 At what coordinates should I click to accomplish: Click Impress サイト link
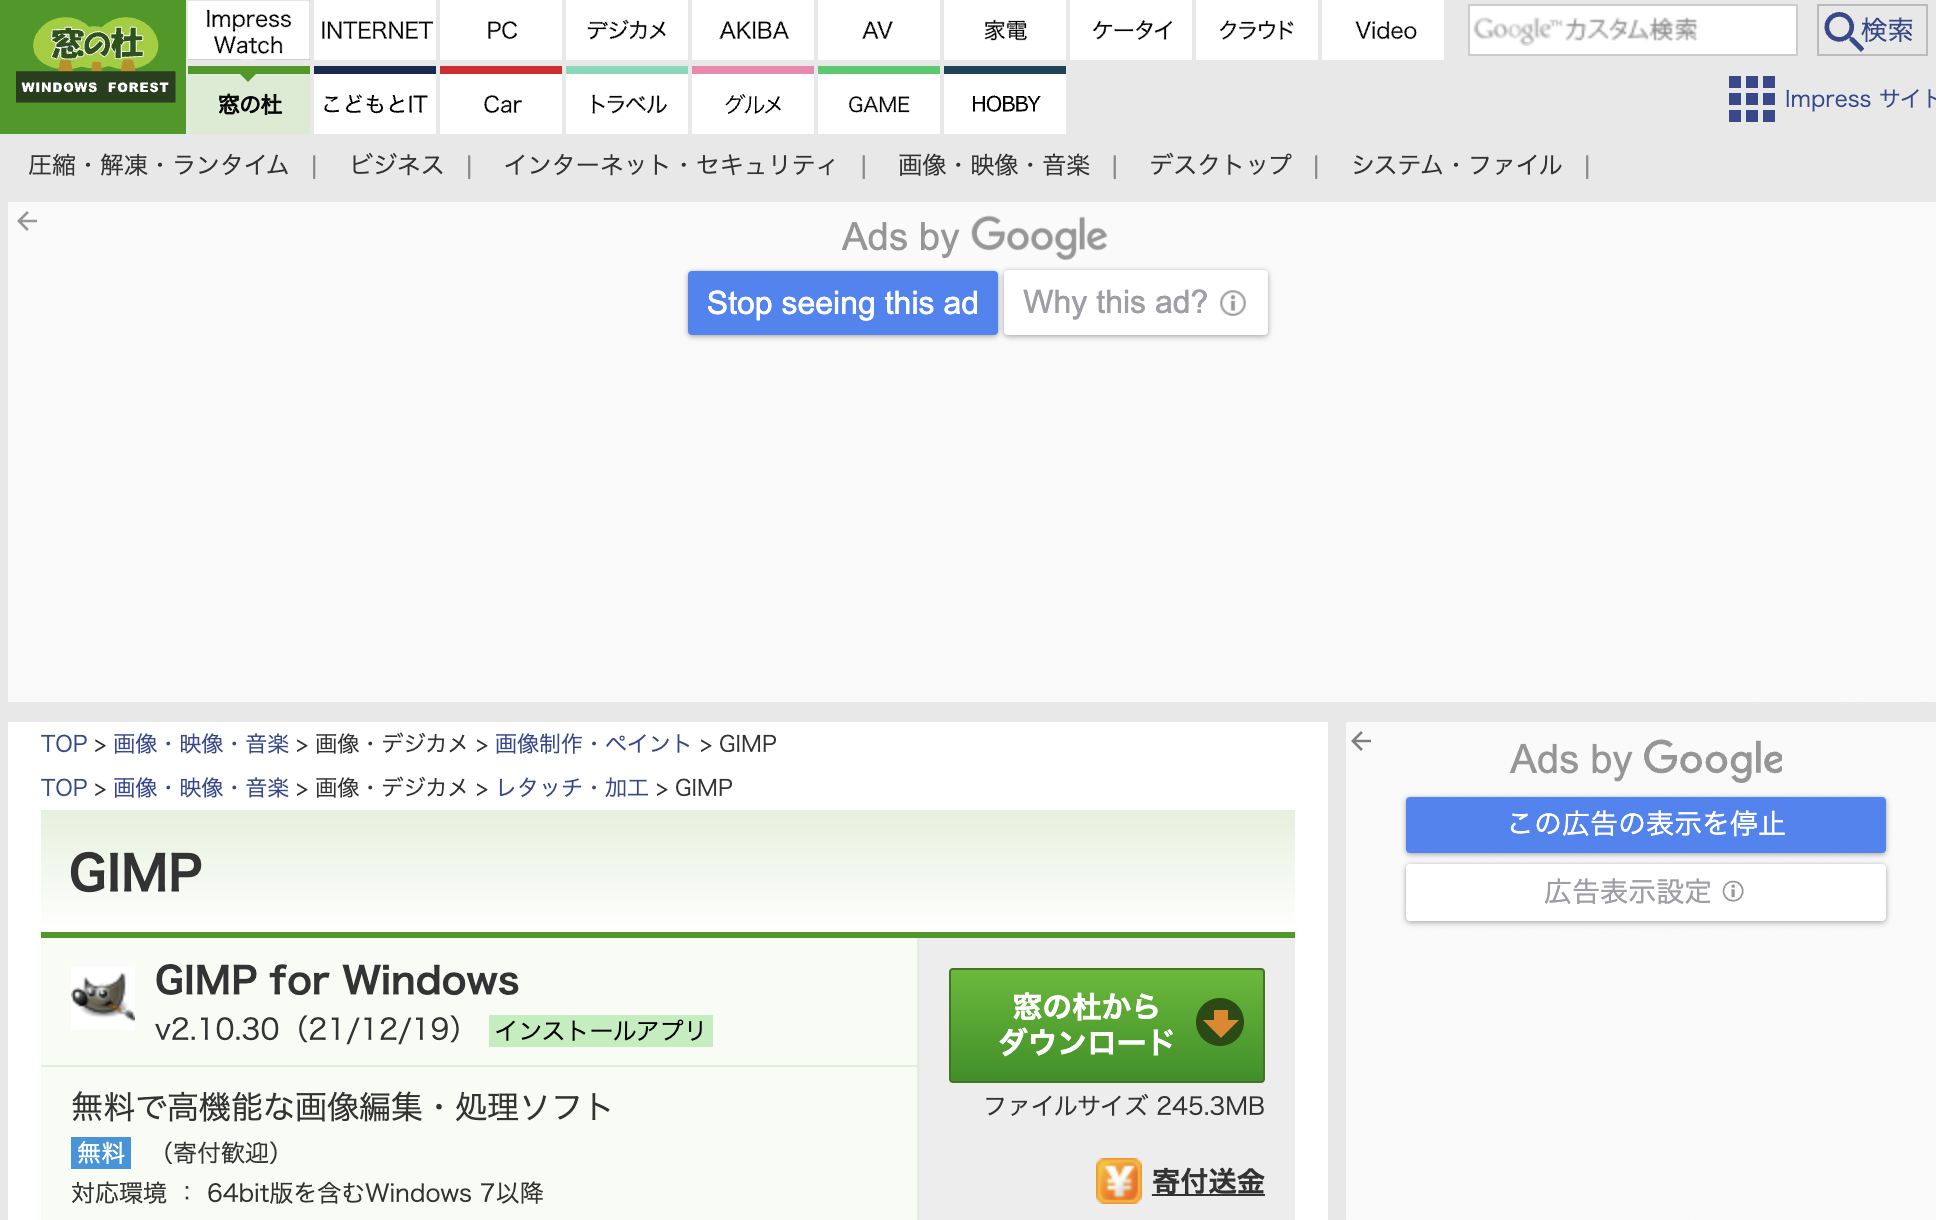(x=1858, y=99)
